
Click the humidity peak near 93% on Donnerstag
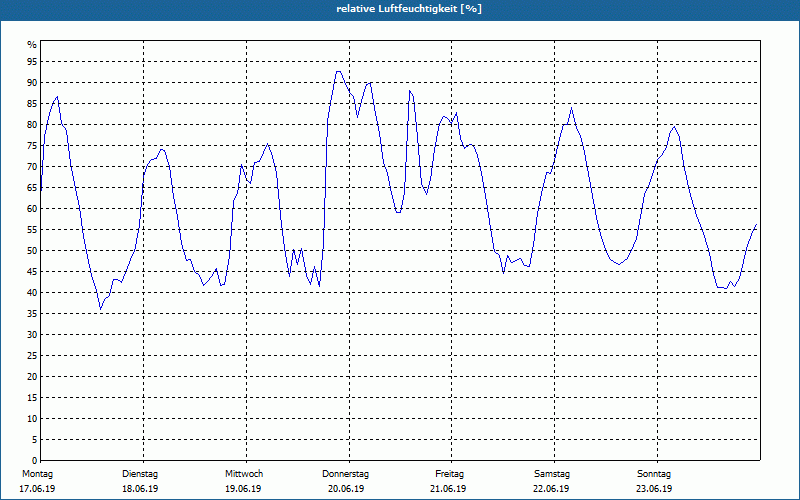point(338,71)
